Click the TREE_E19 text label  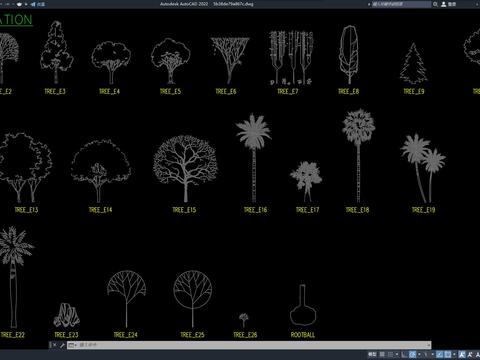tap(423, 210)
